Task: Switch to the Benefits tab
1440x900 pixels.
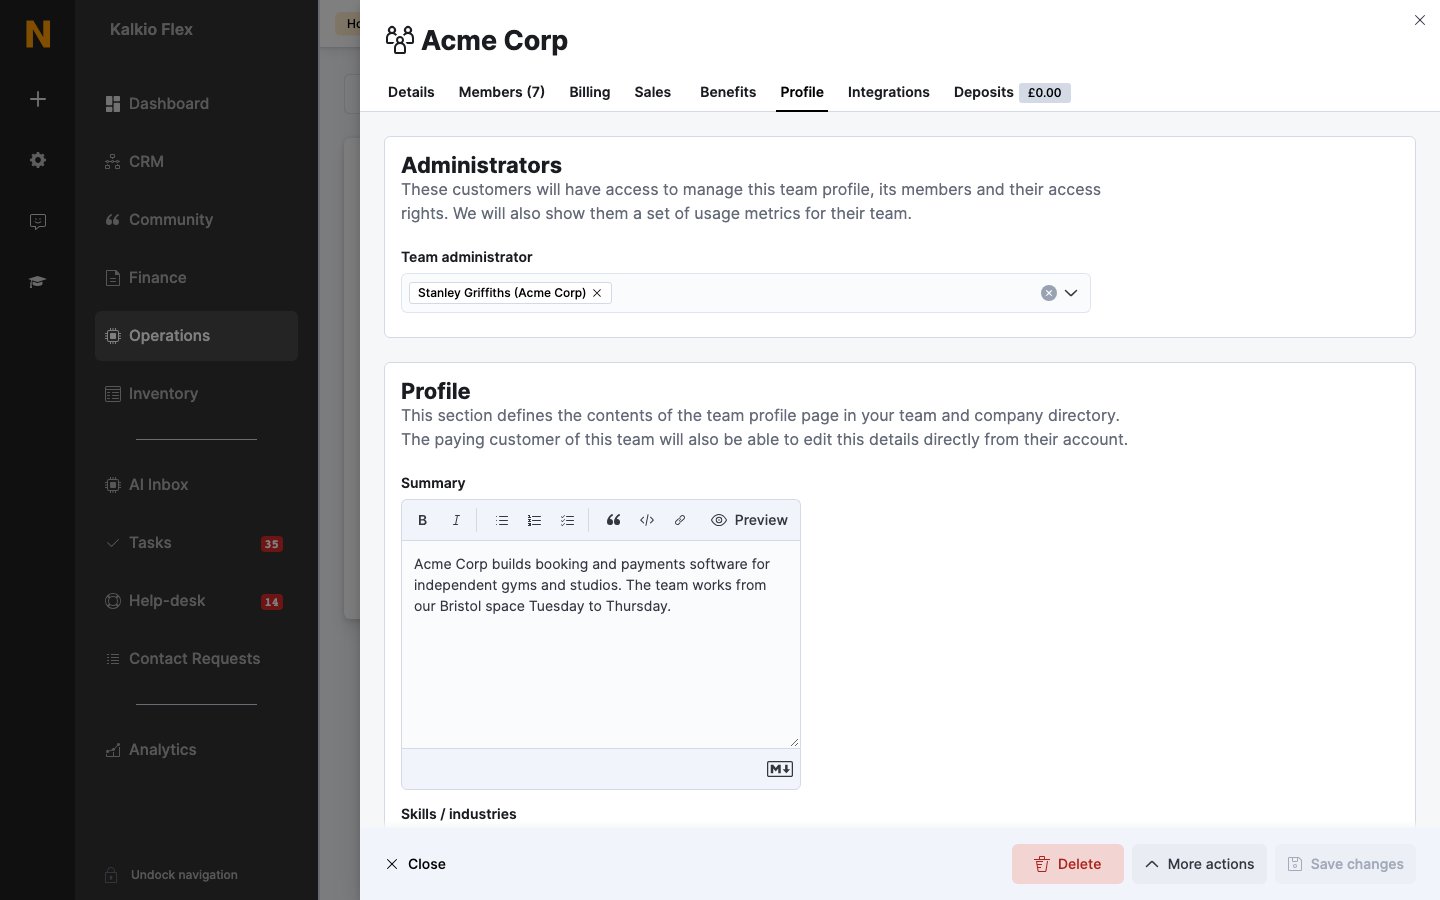Action: pos(728,92)
